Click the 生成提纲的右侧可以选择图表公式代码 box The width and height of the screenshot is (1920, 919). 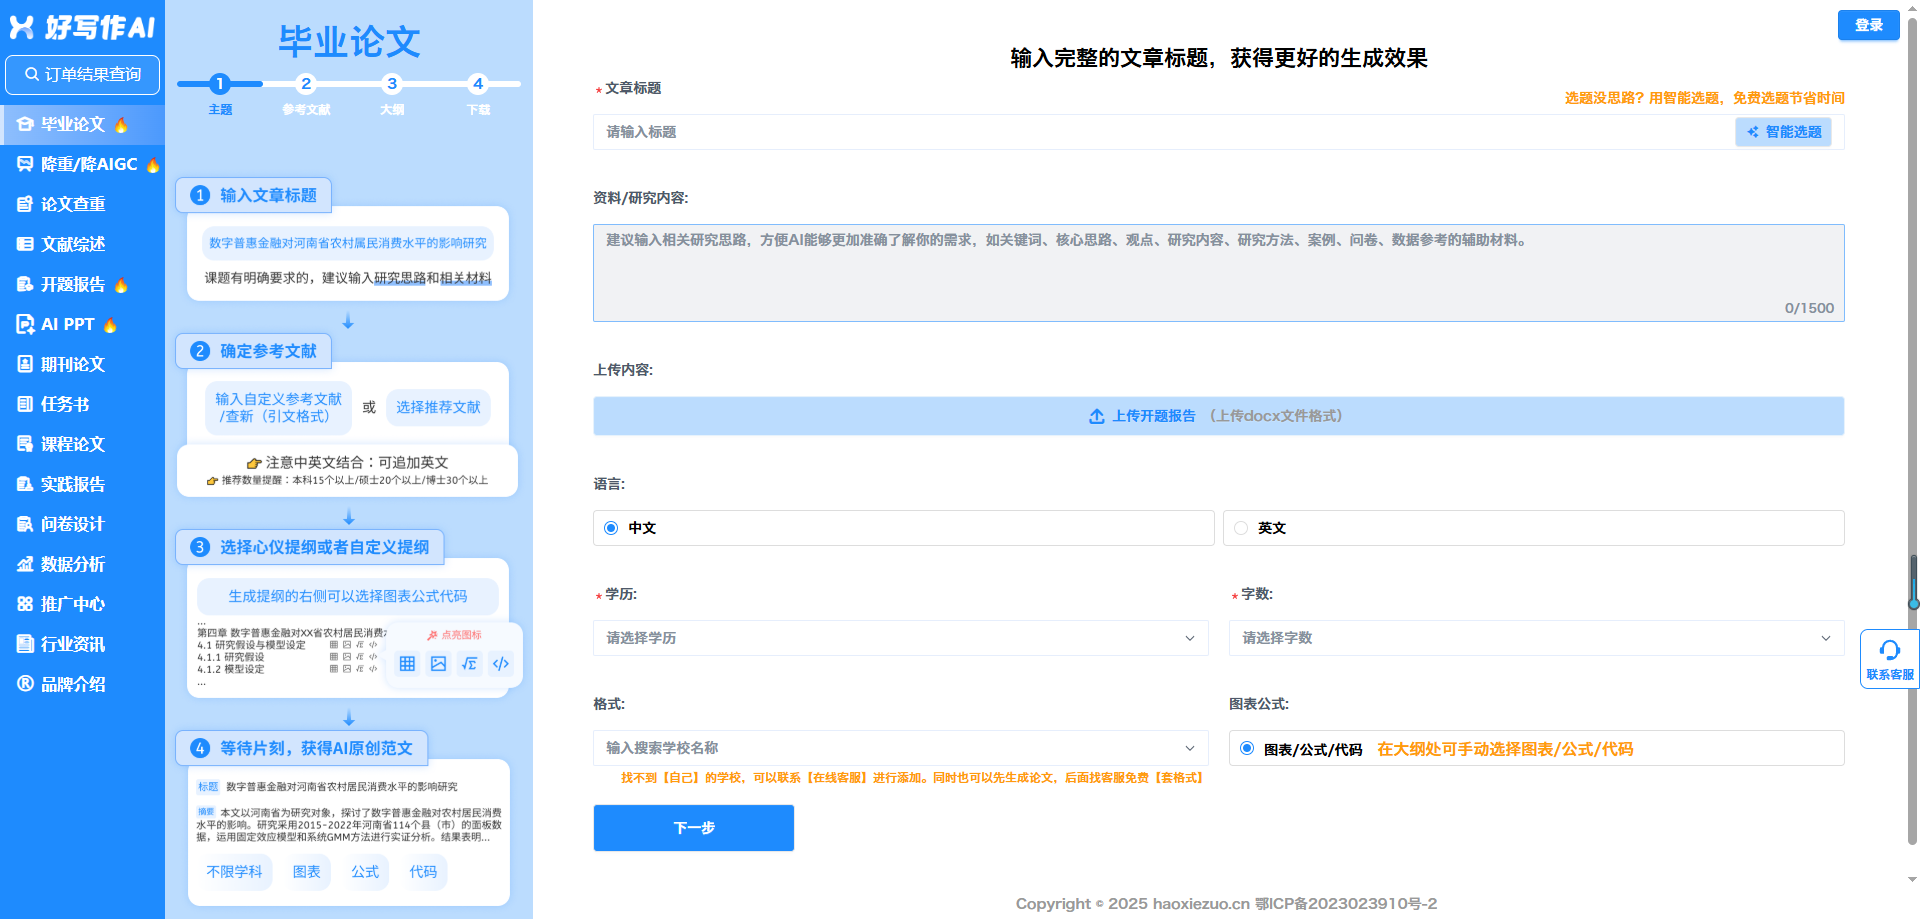(348, 596)
